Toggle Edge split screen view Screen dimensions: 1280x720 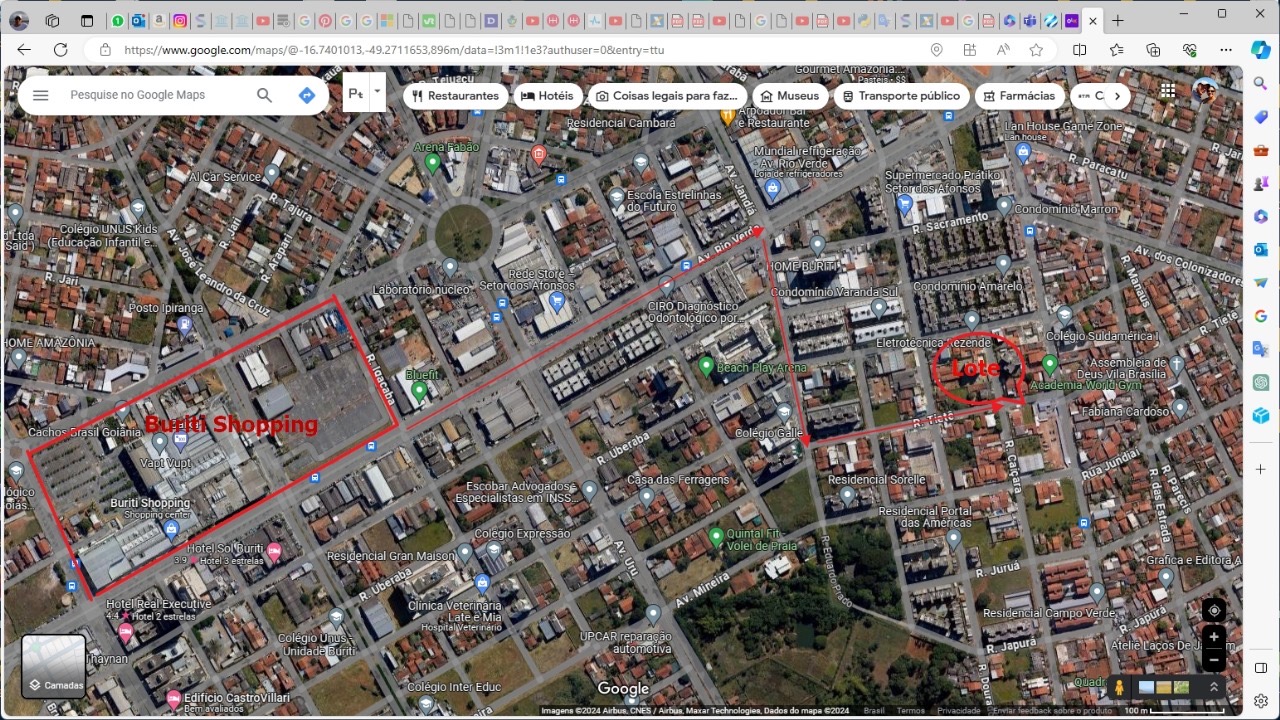pyautogui.click(x=1080, y=50)
